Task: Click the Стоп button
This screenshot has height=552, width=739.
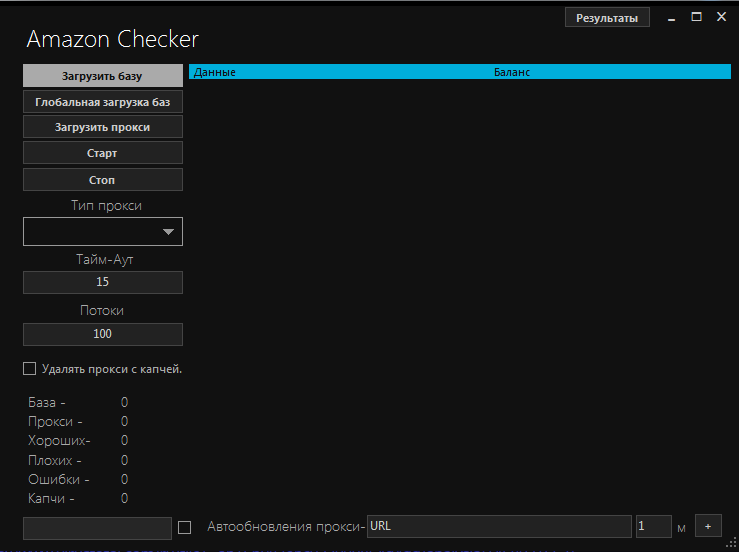Action: (x=103, y=180)
